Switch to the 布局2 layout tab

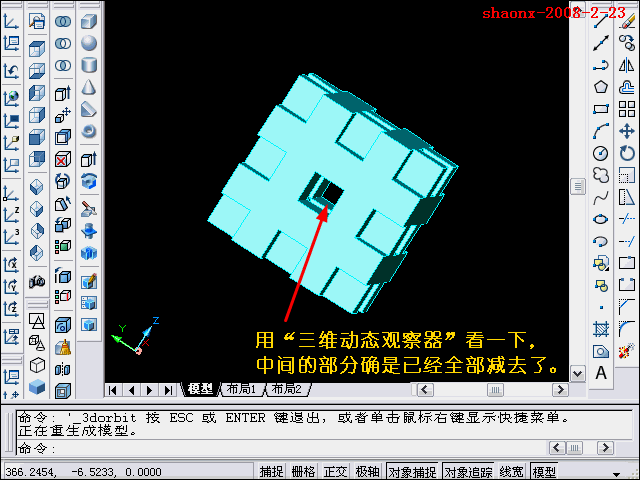pos(287,389)
